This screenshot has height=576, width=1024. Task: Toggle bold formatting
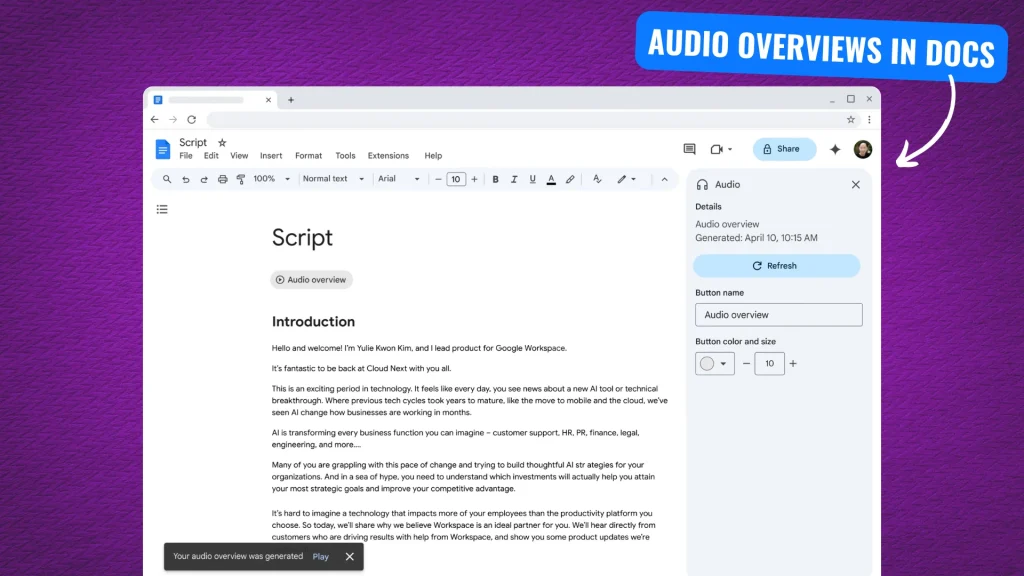pyautogui.click(x=495, y=179)
